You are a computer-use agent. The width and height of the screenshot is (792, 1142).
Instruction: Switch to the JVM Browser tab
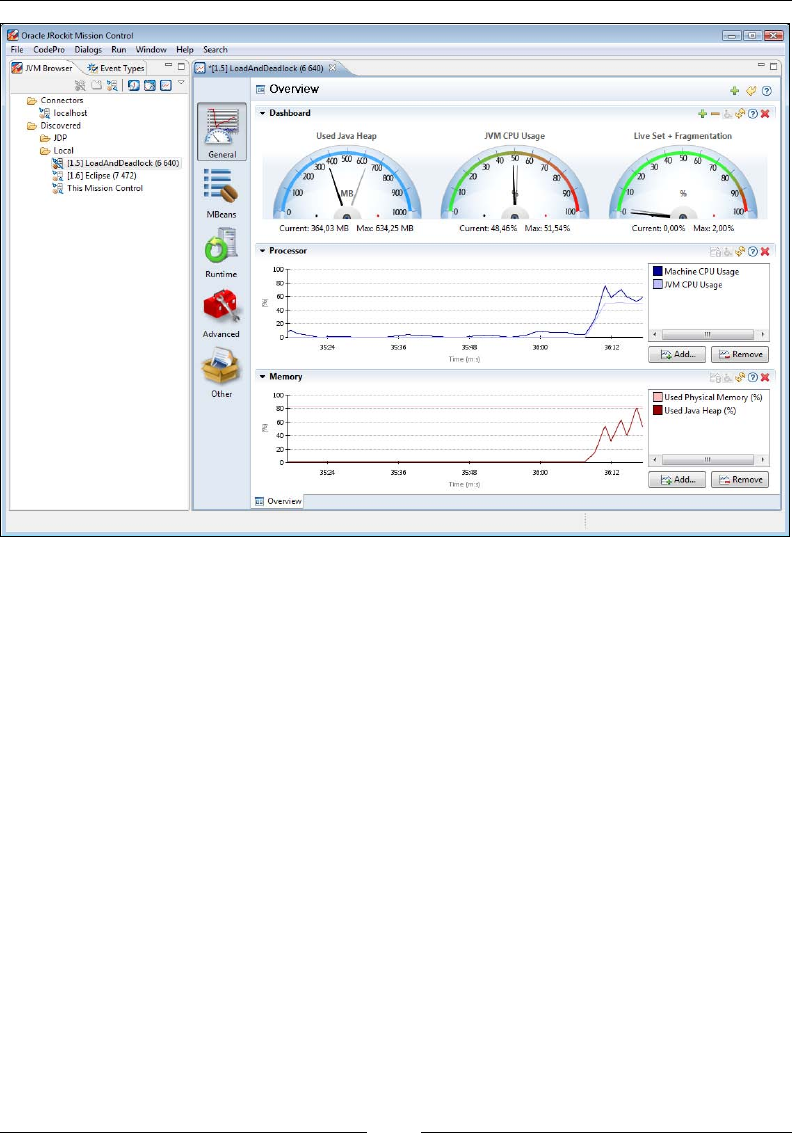point(42,68)
